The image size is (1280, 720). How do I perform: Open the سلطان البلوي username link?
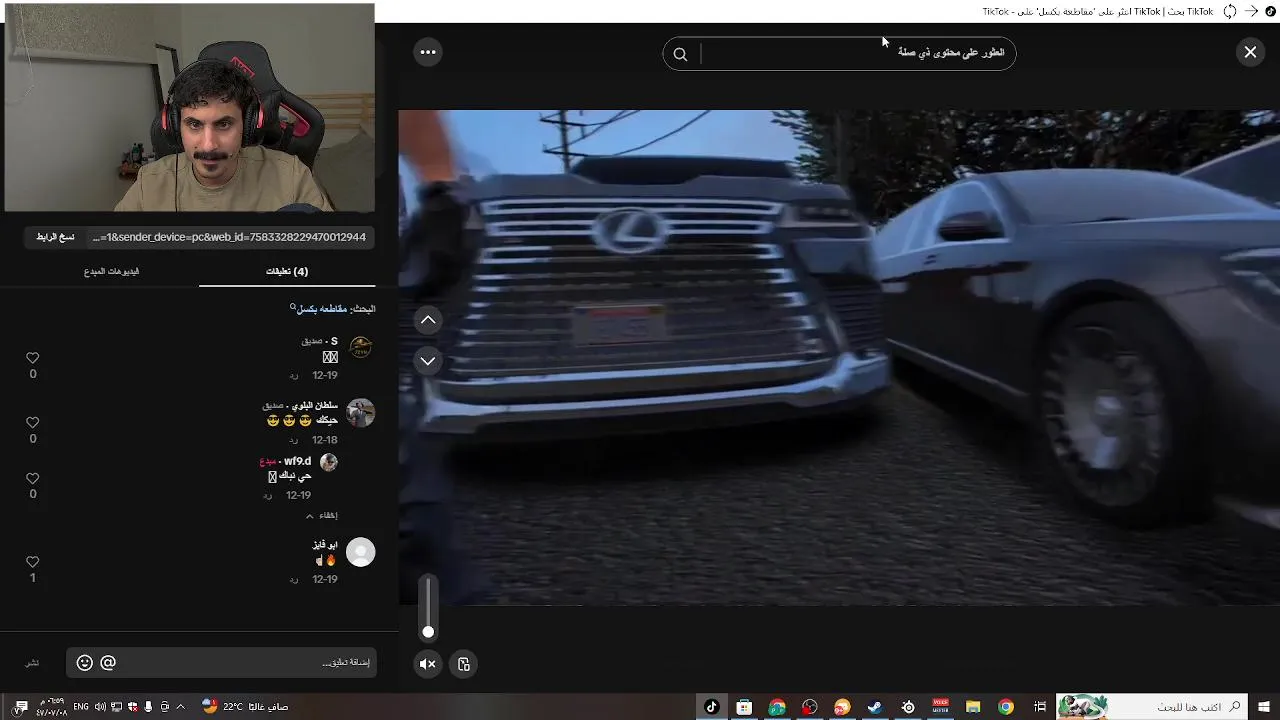point(314,405)
